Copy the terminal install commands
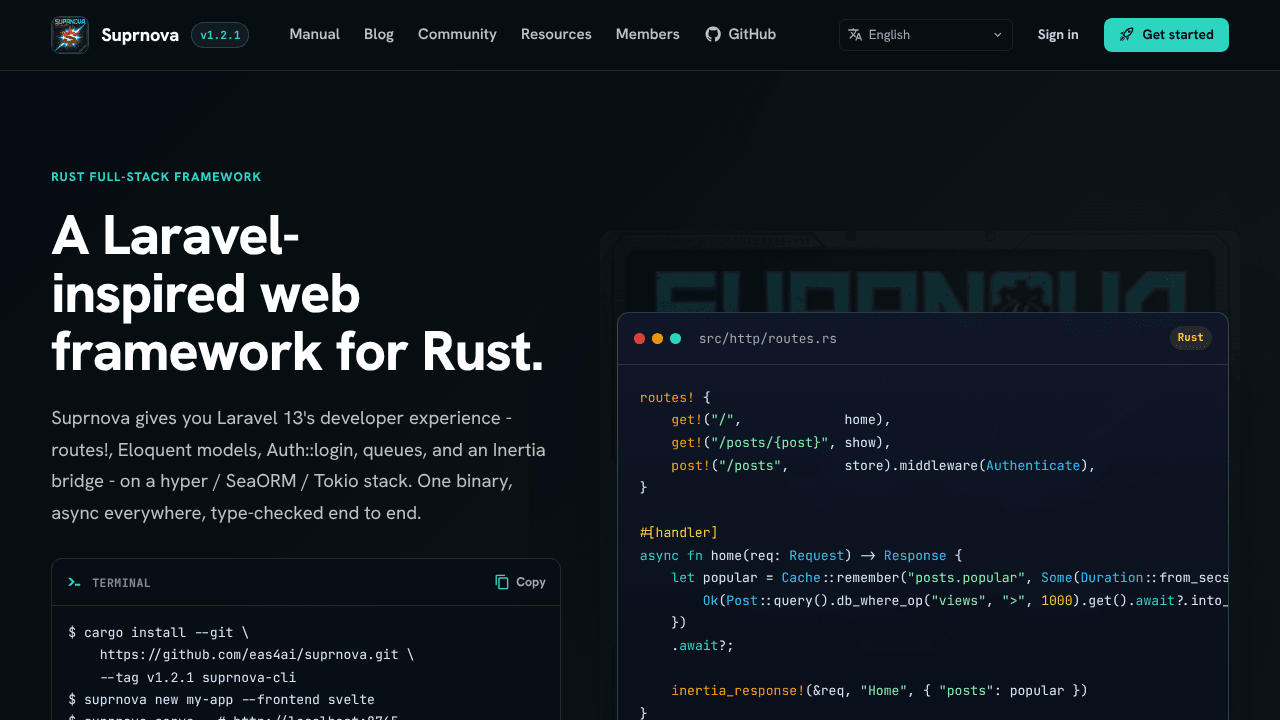Image resolution: width=1280 pixels, height=720 pixels. pyautogui.click(x=520, y=582)
